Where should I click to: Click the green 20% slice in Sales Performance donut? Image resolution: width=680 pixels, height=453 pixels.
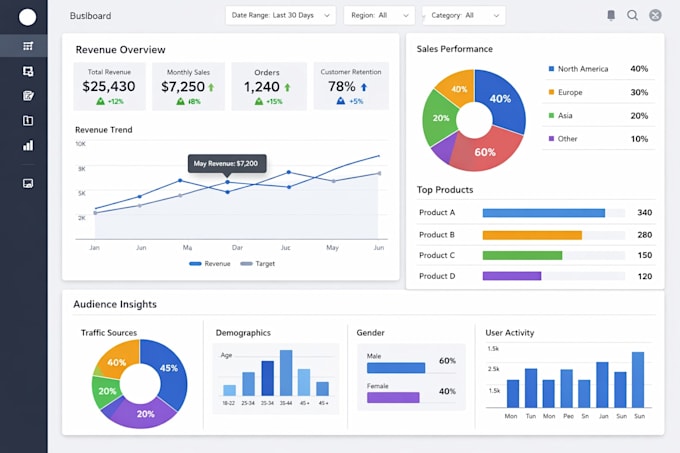click(x=439, y=118)
